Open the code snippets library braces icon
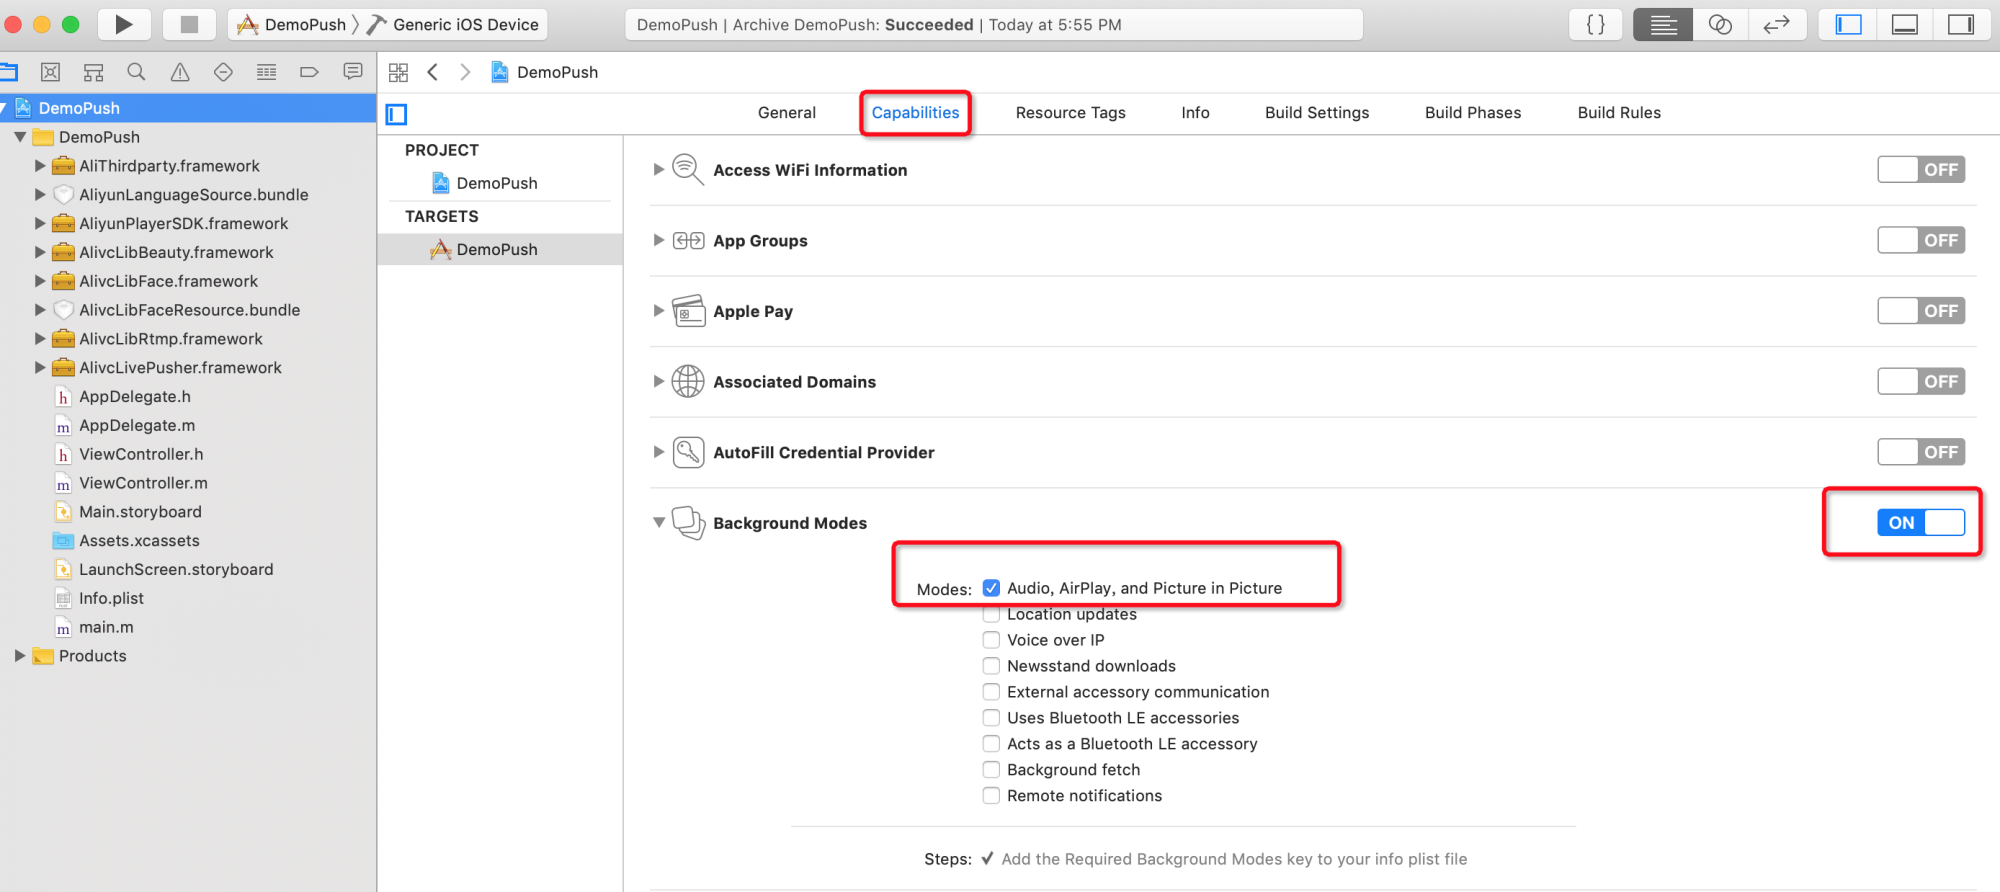 (1596, 24)
